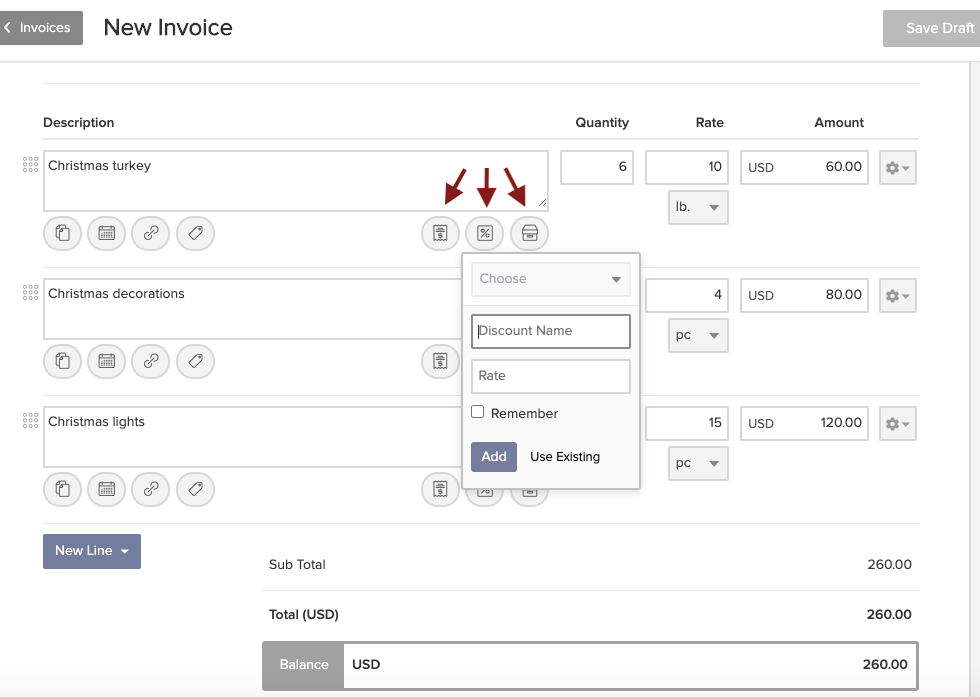Open the gear menu for Christmas decorations row
Viewport: 980px width, 697px height.
pos(898,296)
